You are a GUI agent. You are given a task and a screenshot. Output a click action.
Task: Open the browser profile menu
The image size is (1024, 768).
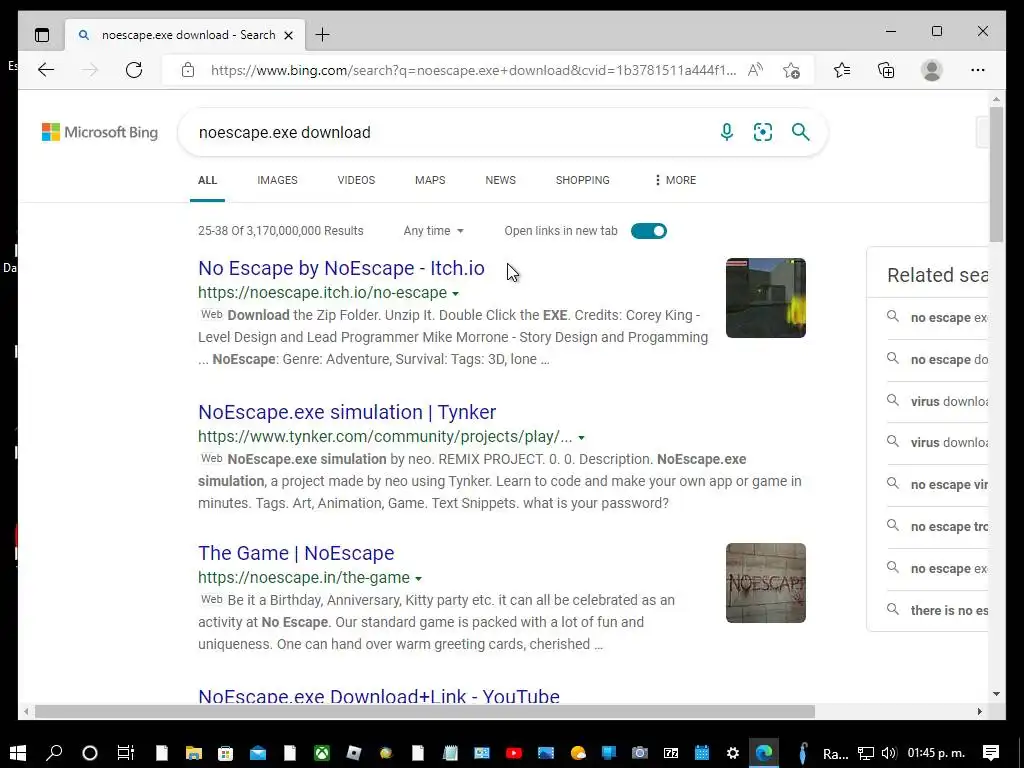pyautogui.click(x=932, y=70)
